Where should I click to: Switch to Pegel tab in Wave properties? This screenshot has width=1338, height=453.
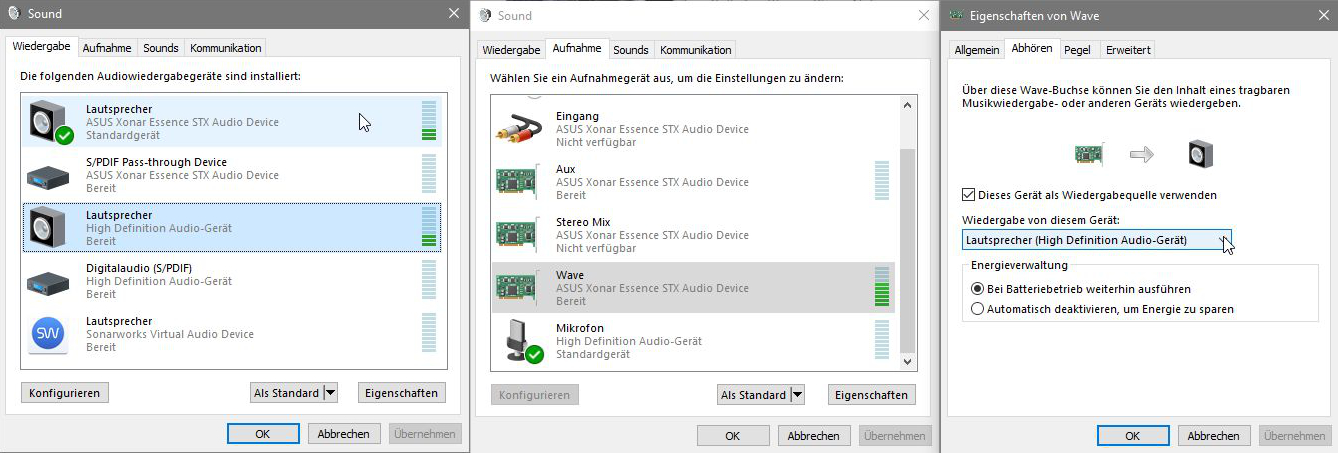1077,49
